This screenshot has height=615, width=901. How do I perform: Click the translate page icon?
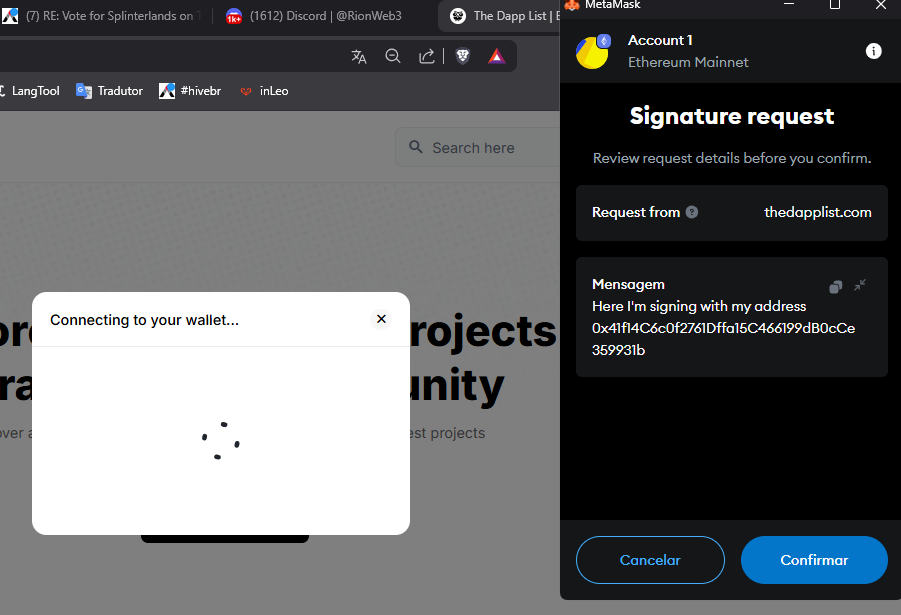tap(359, 56)
